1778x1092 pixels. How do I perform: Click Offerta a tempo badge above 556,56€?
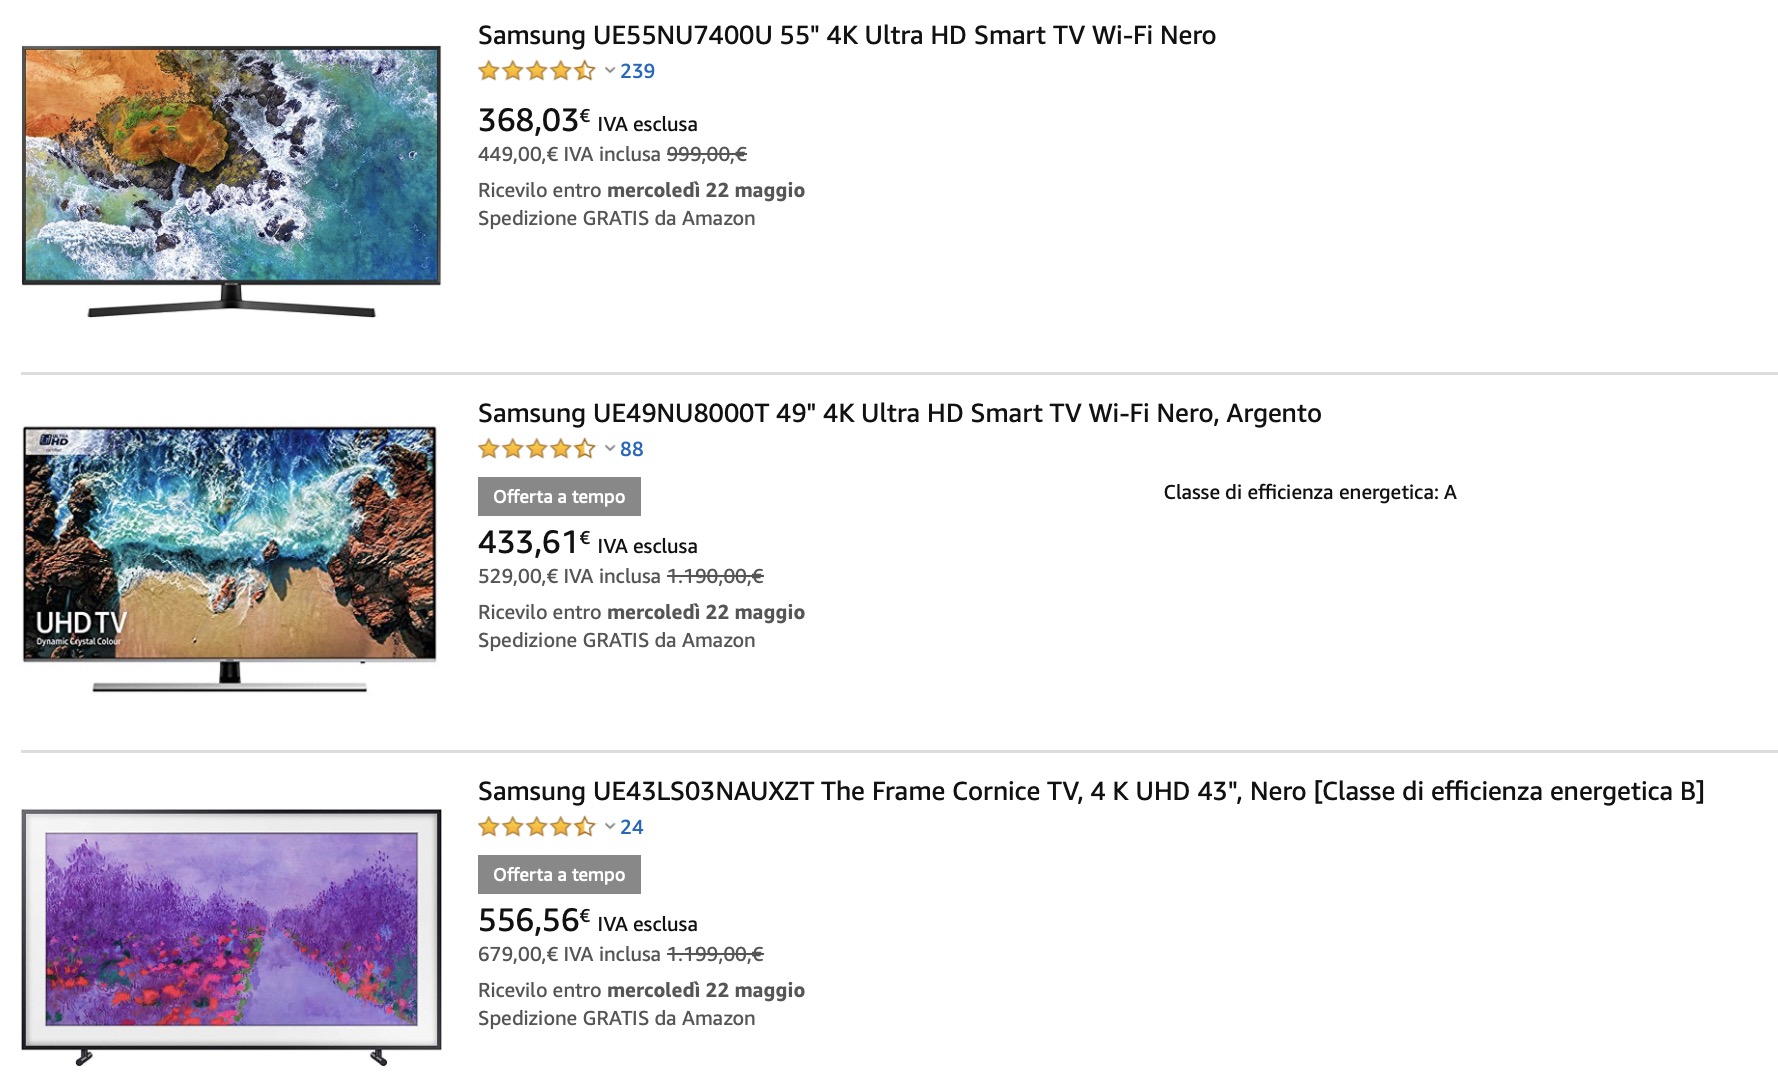tap(559, 875)
